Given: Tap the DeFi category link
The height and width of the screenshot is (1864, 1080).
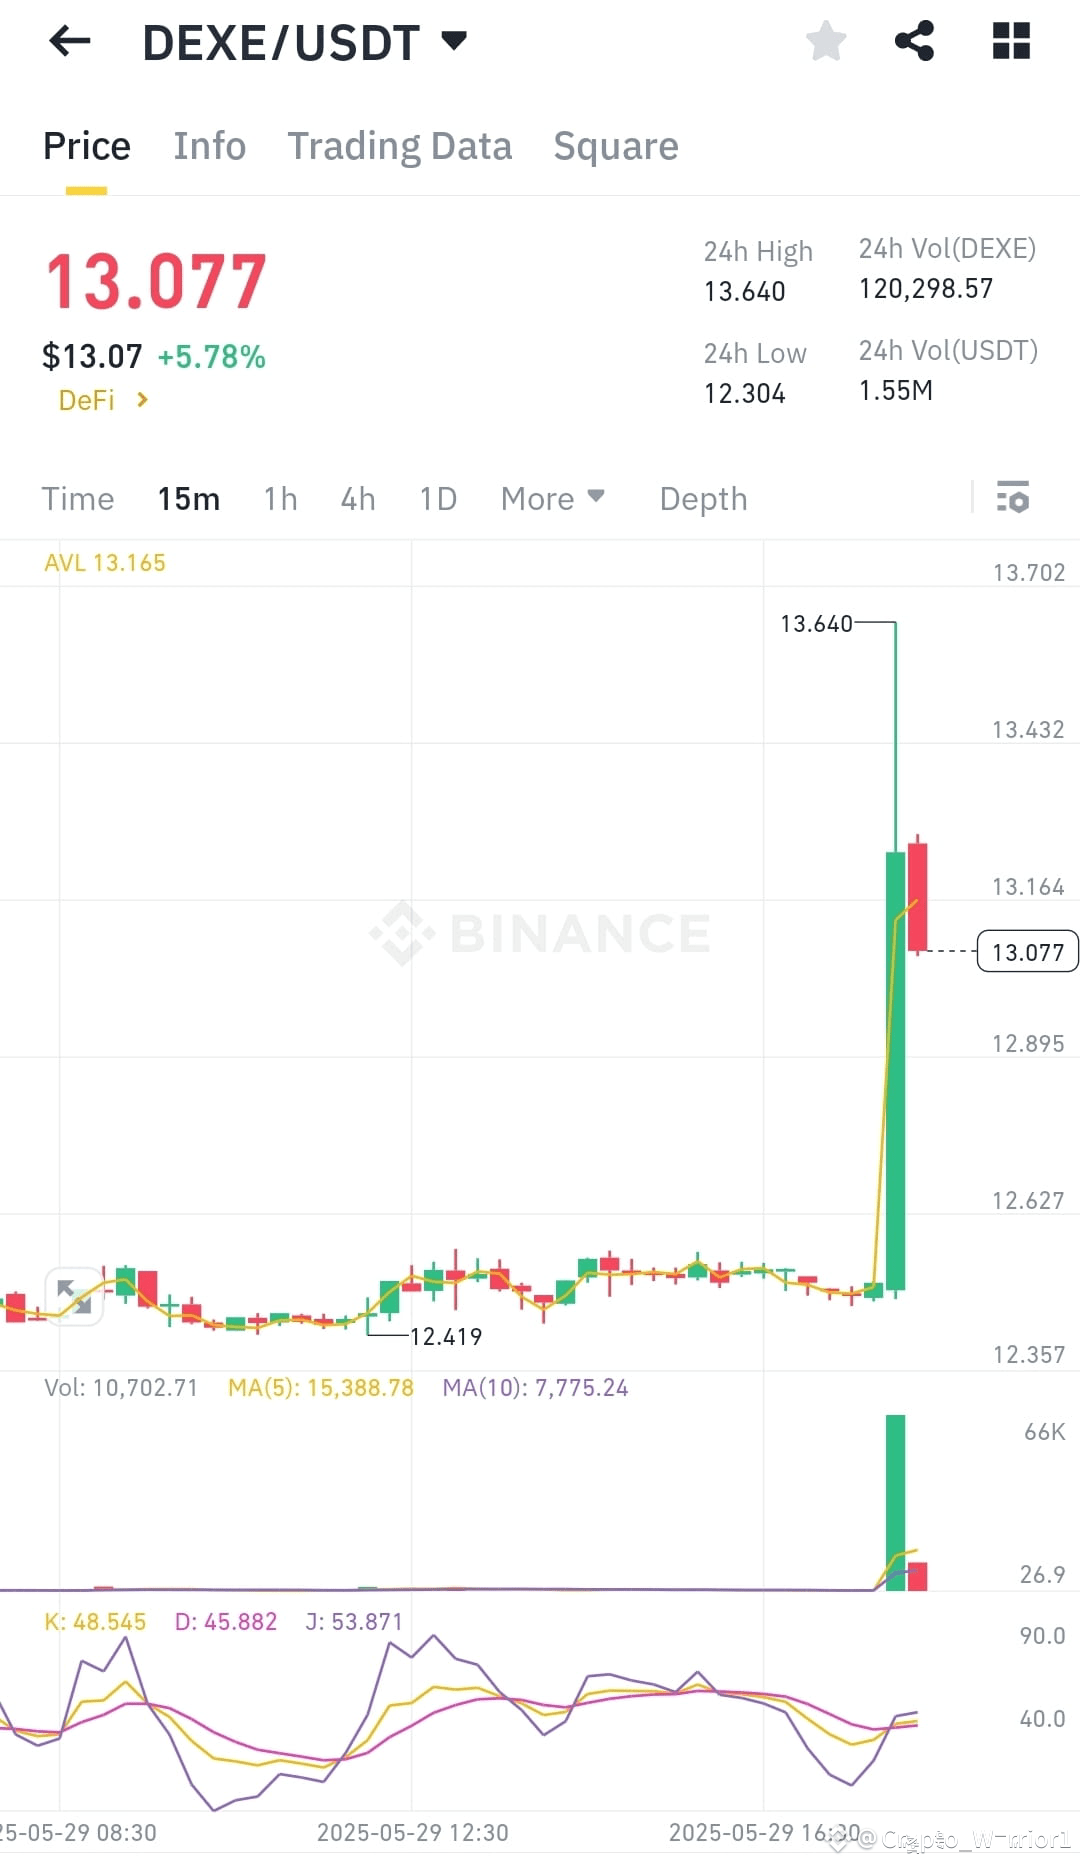Looking at the screenshot, I should click(x=87, y=399).
